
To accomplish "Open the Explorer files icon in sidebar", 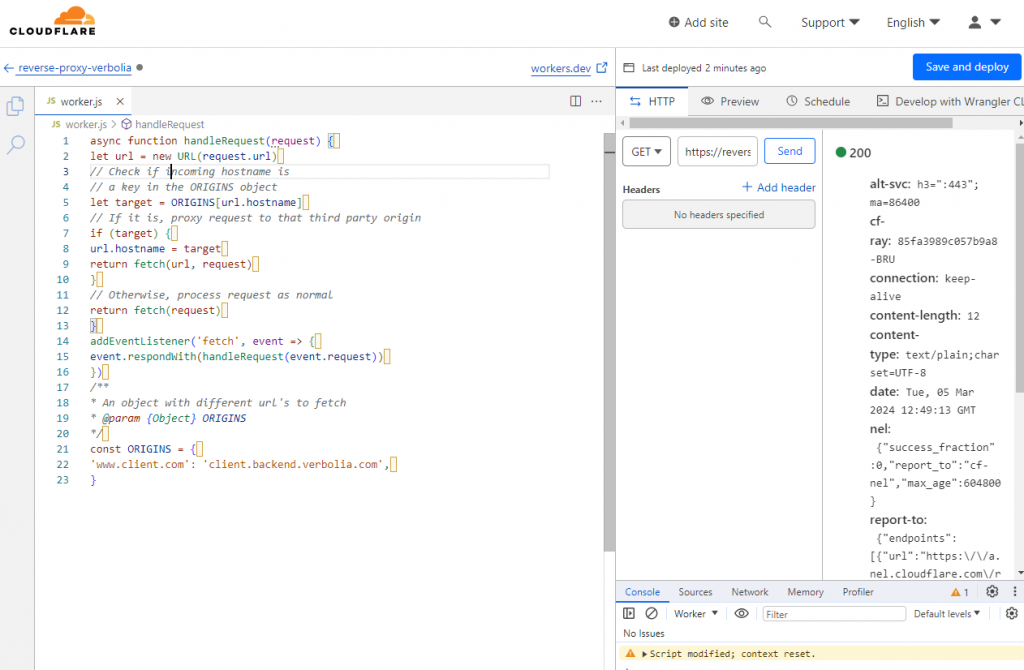I will pos(16,106).
